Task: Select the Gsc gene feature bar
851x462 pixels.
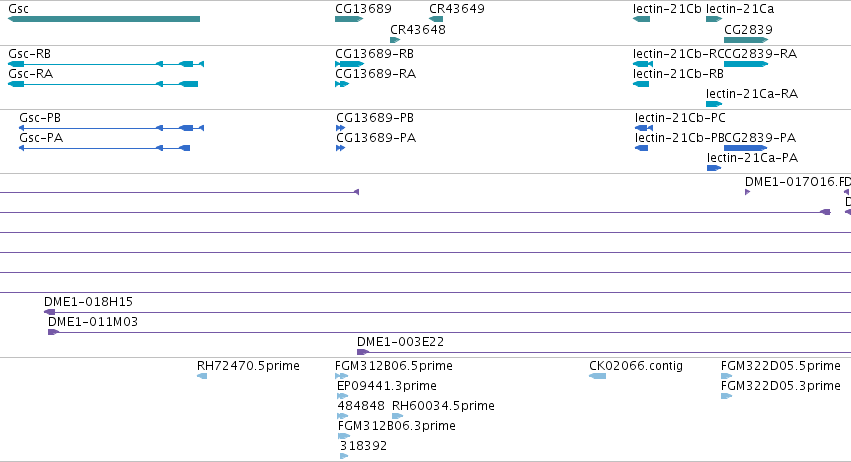Action: click(x=104, y=19)
